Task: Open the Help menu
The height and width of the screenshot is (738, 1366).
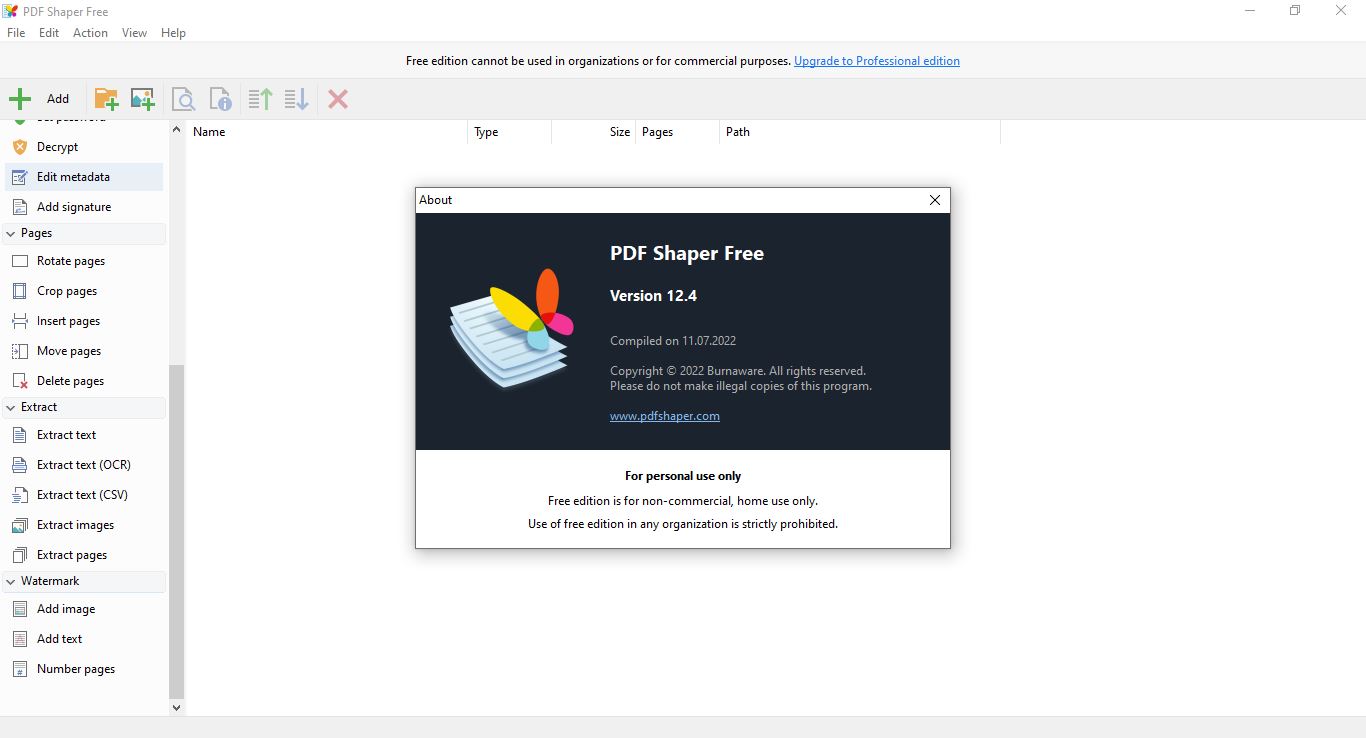Action: (x=173, y=33)
